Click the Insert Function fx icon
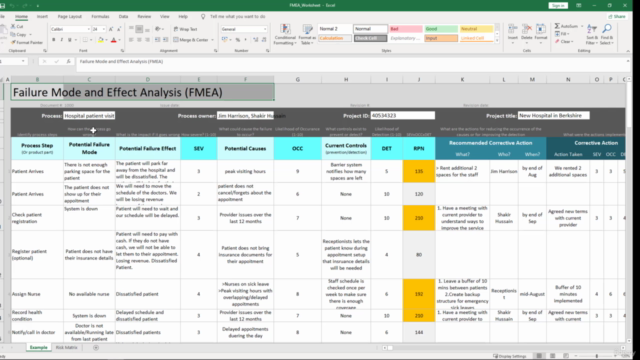 click(x=68, y=61)
